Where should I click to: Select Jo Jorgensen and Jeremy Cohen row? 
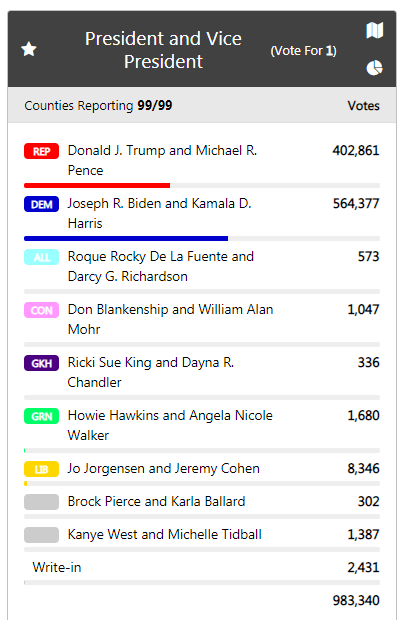(202, 469)
